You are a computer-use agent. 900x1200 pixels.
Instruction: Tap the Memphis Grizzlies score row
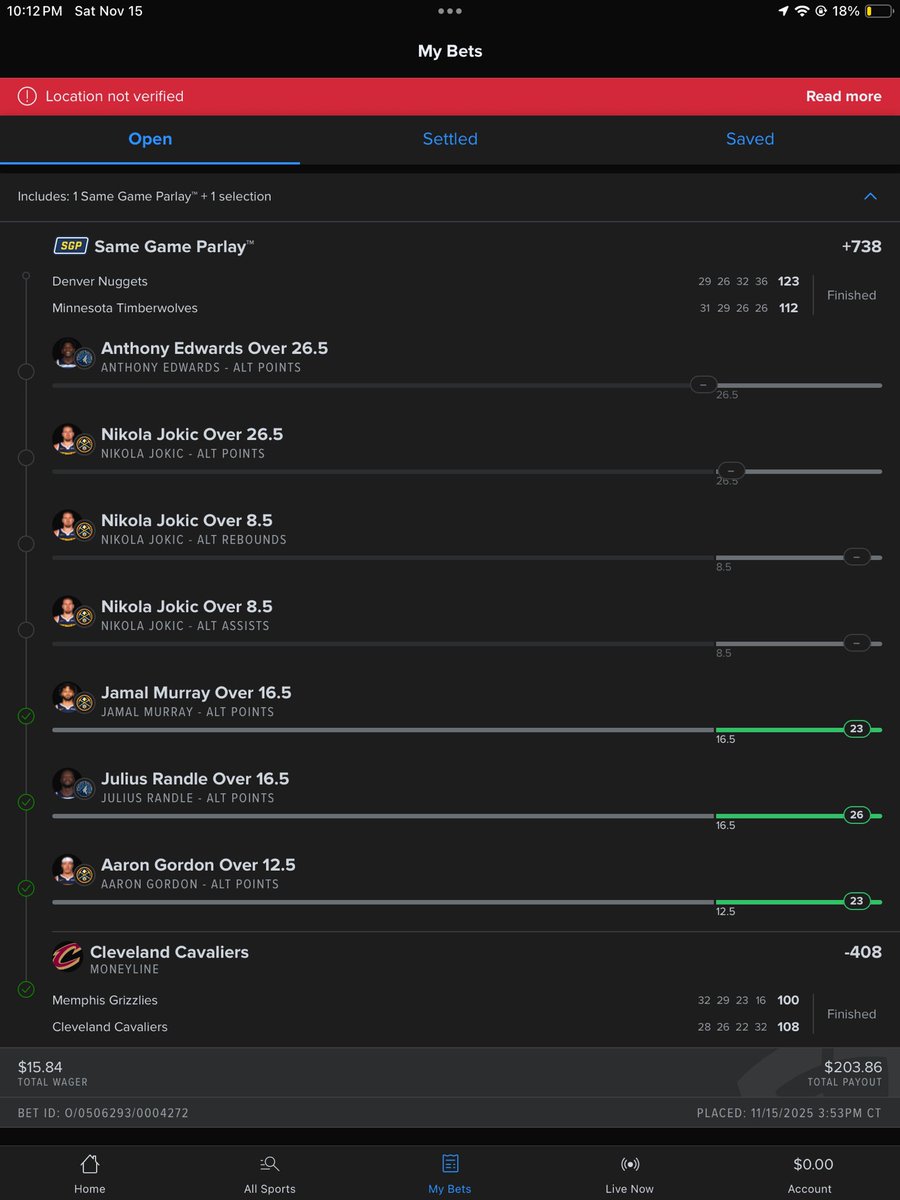[x=426, y=1000]
